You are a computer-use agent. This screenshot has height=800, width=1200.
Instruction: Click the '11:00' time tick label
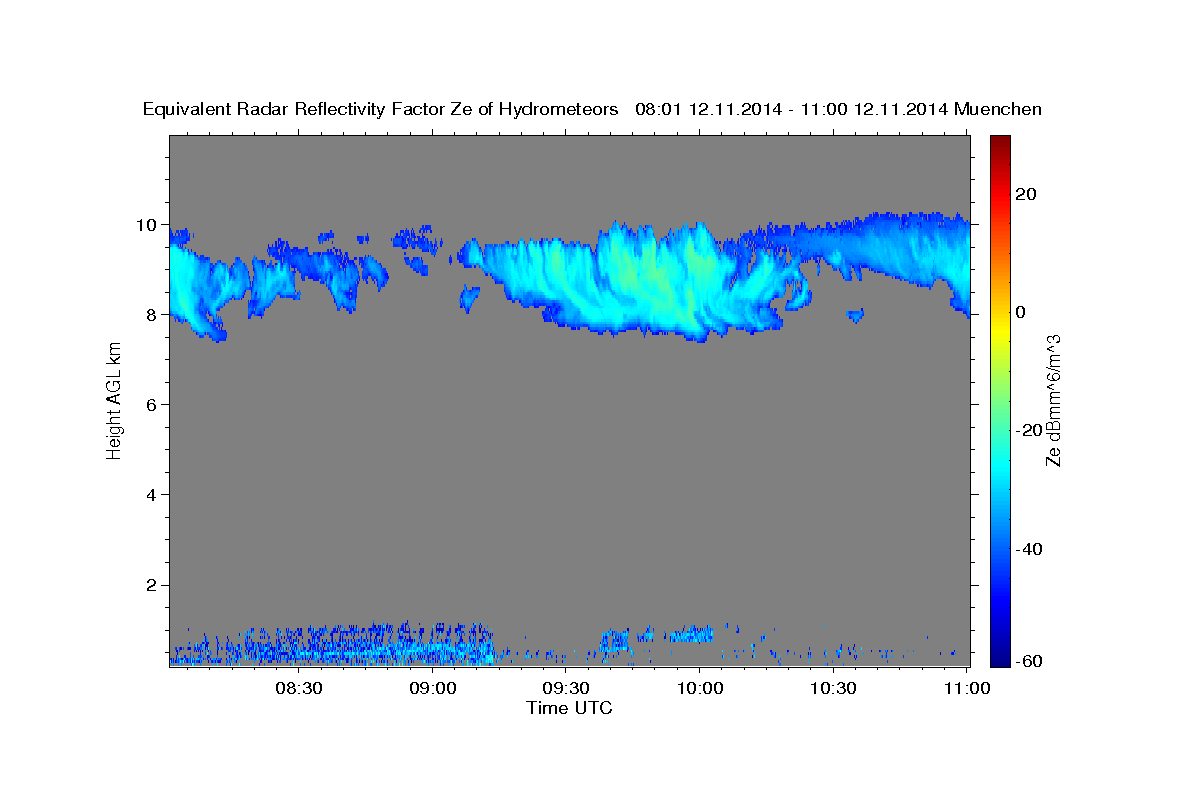tap(967, 688)
